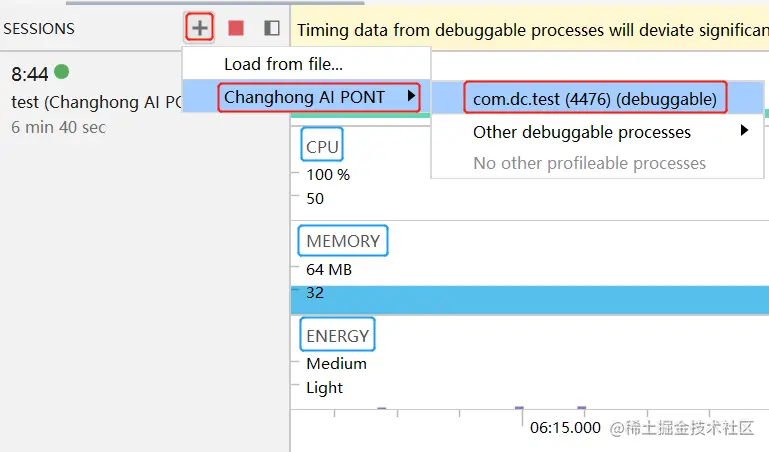Viewport: 769px width, 452px height.
Task: Select the 8:44 session entry
Action: click(x=29, y=74)
